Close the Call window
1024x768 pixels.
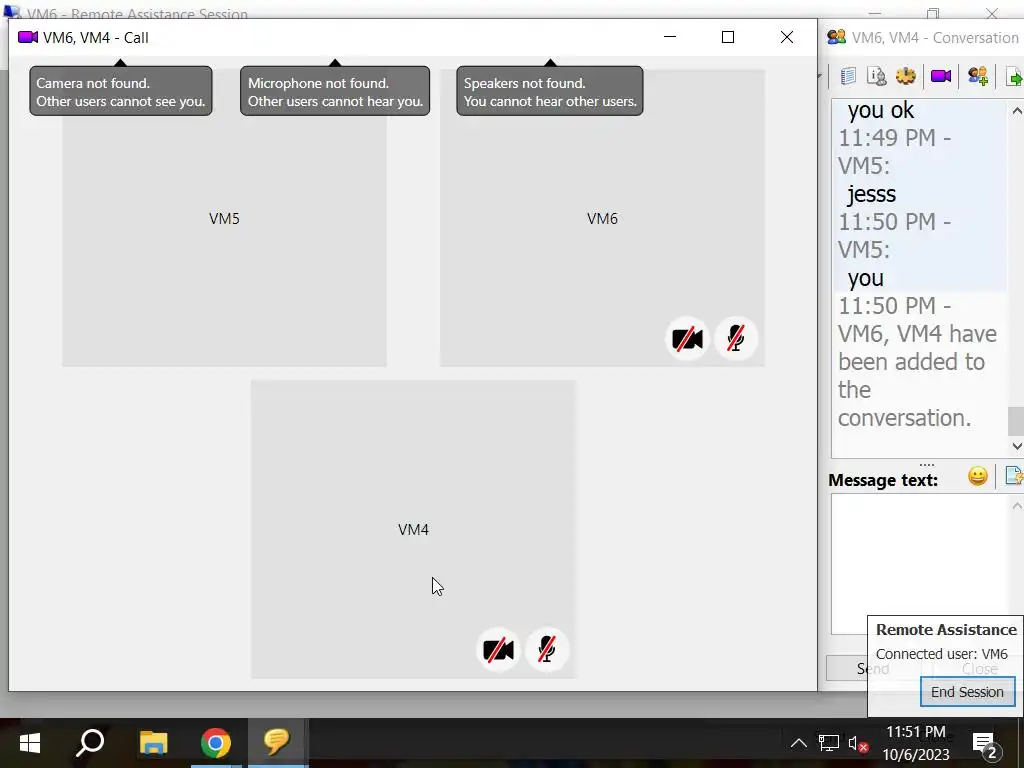point(787,37)
